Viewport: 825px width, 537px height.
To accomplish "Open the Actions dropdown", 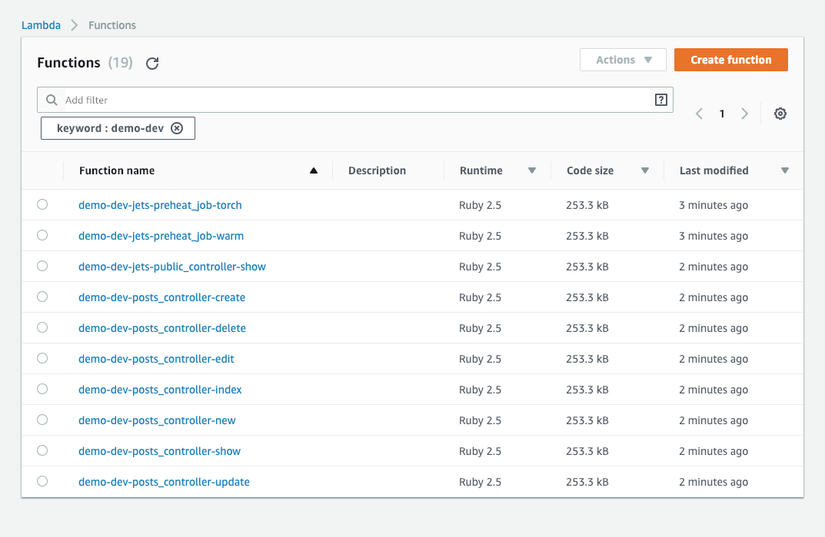I will point(623,60).
